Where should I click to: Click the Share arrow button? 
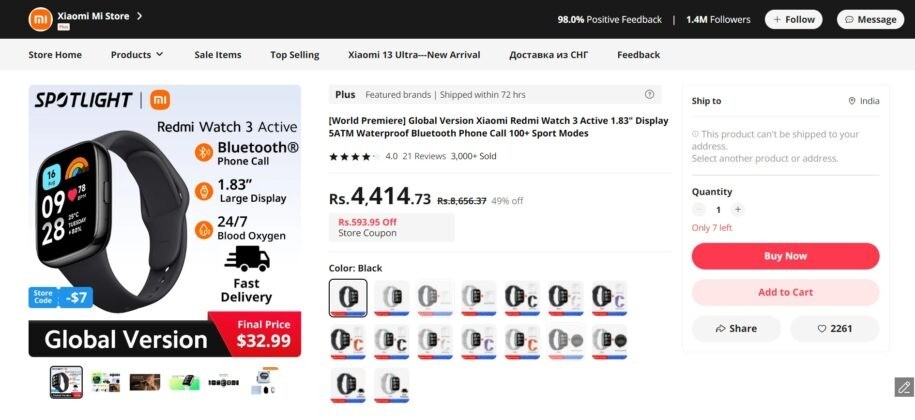(736, 328)
